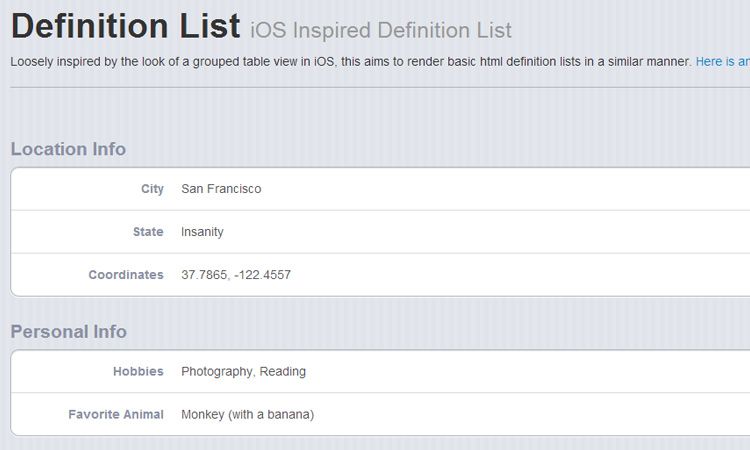This screenshot has height=450, width=750.
Task: Click the longitude value -122.4557
Action: tap(262, 275)
